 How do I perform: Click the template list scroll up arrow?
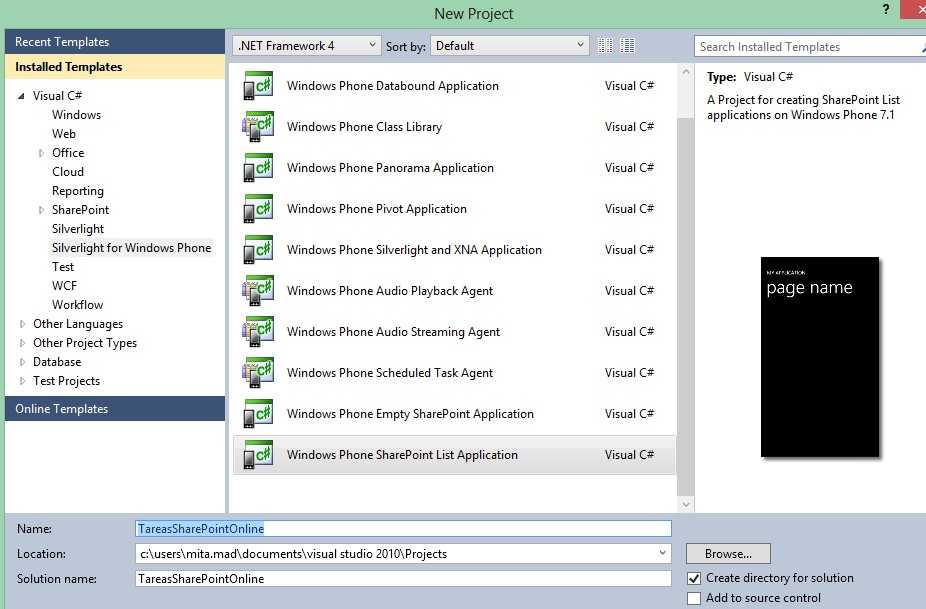point(686,71)
